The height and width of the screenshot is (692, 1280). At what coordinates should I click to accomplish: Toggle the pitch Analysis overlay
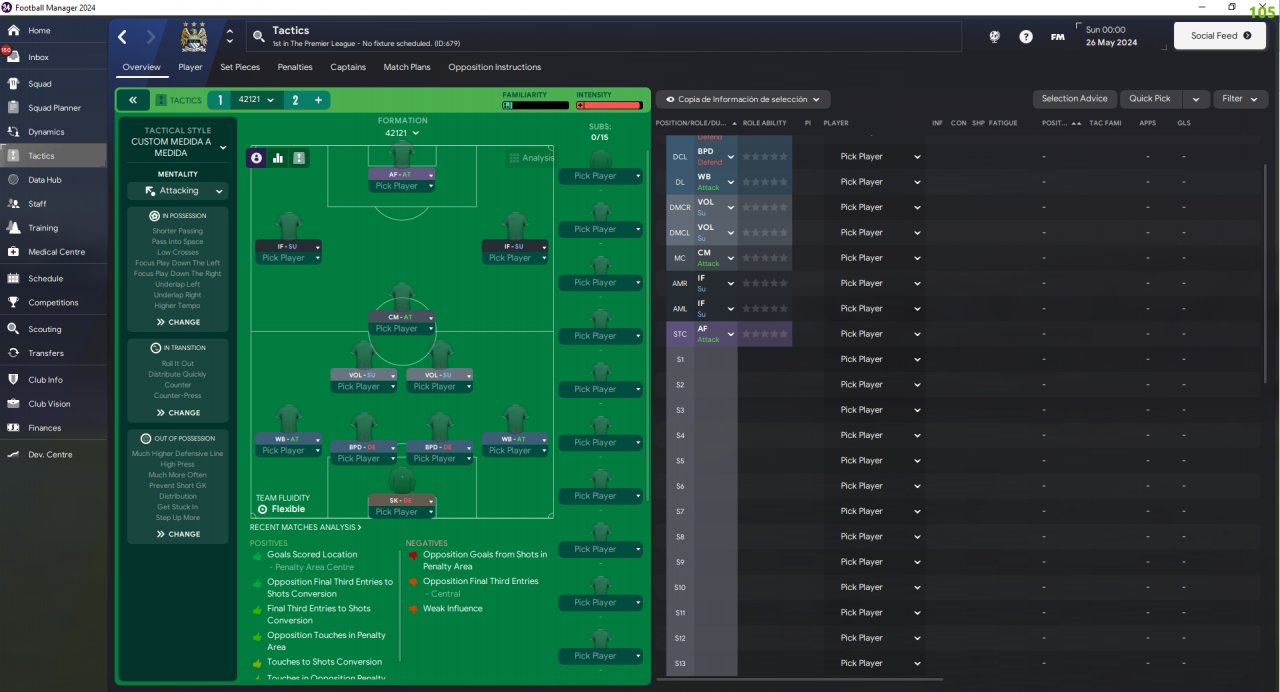(x=531, y=158)
